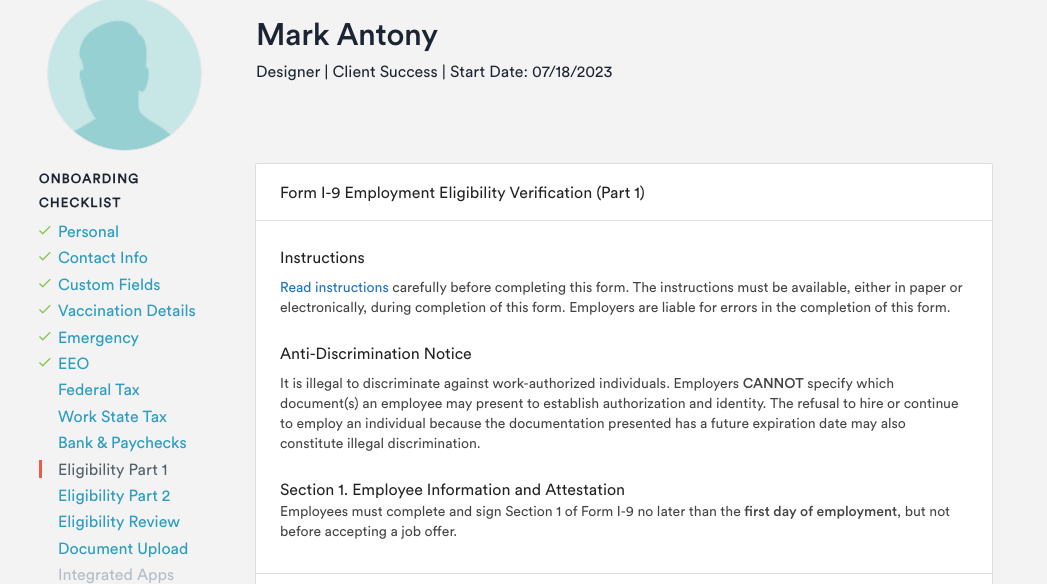The image size is (1047, 584).
Task: Open the Eligibility Review step
Action: (119, 522)
